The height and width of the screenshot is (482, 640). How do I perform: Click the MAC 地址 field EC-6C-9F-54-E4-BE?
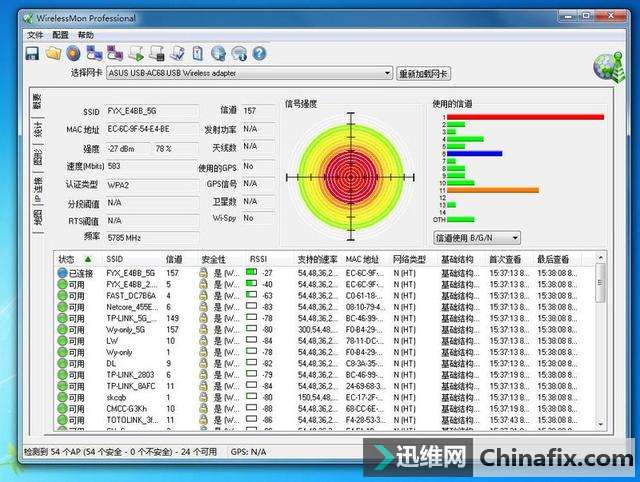pos(152,129)
